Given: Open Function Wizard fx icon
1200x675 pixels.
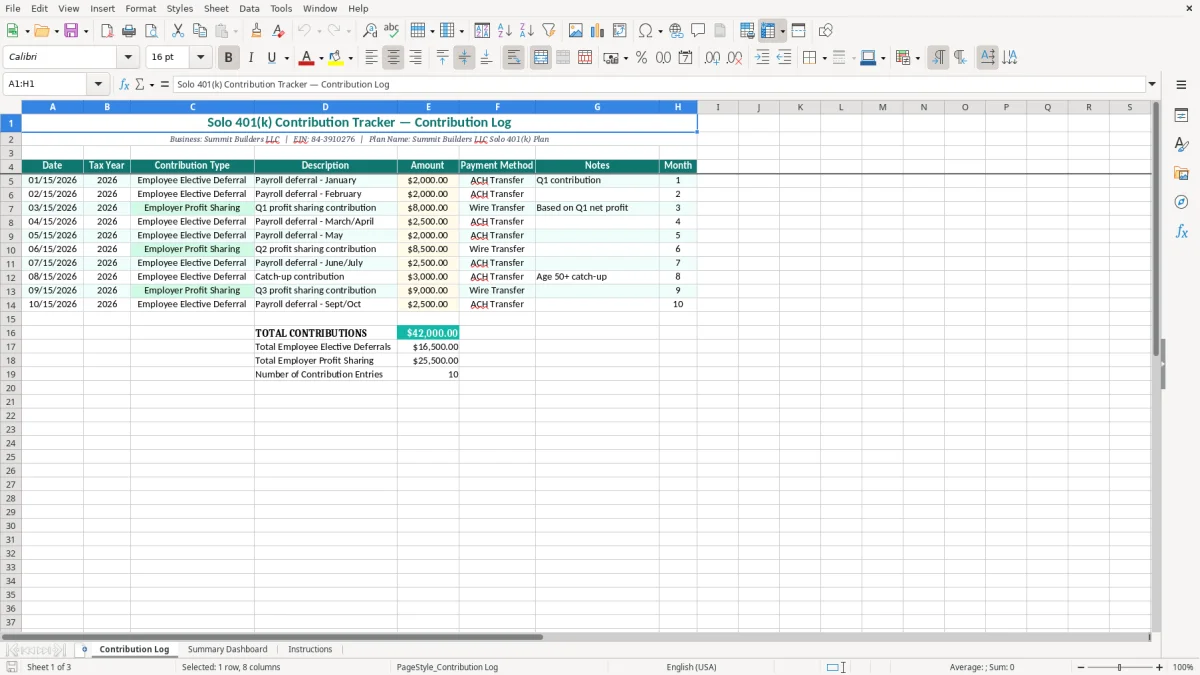Looking at the screenshot, I should [124, 85].
